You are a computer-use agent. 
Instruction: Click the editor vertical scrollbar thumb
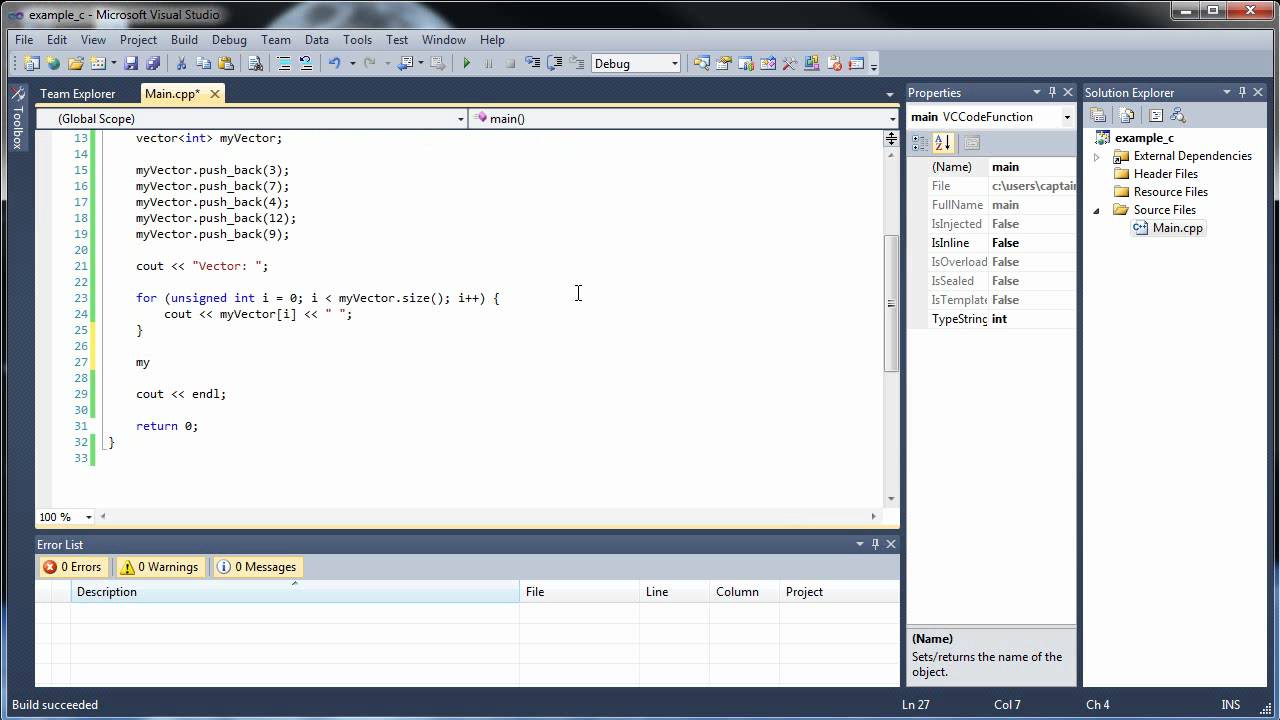pyautogui.click(x=890, y=303)
